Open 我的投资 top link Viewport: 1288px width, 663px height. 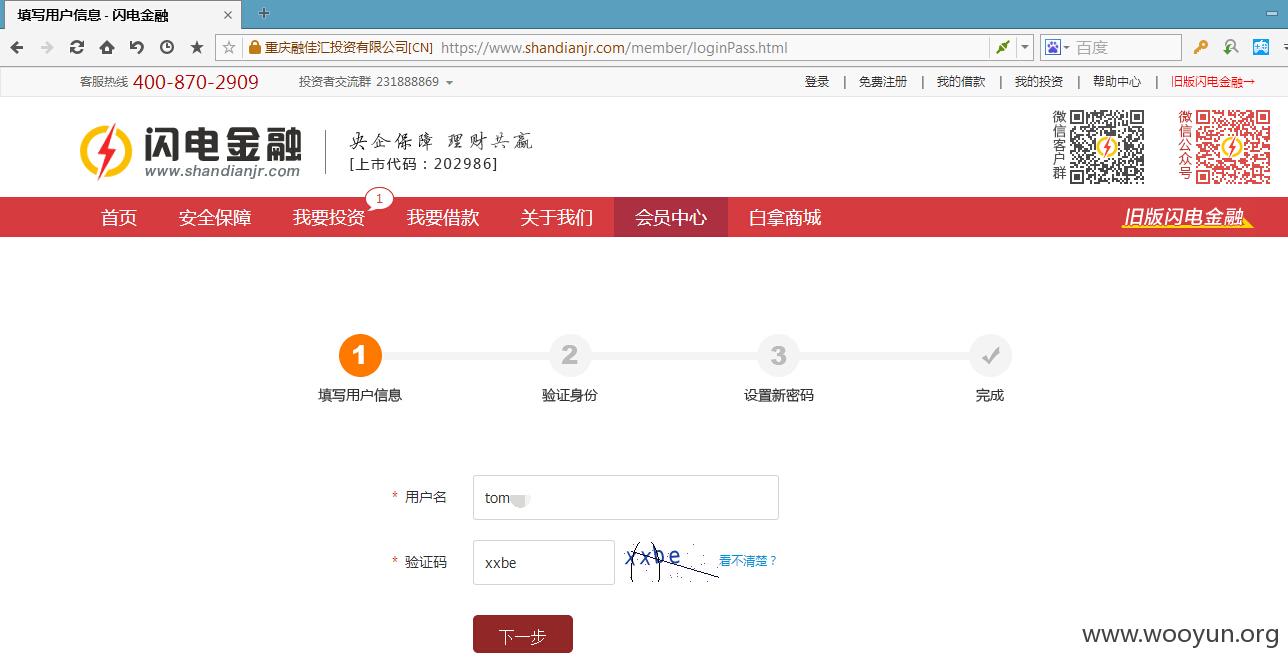click(1039, 82)
